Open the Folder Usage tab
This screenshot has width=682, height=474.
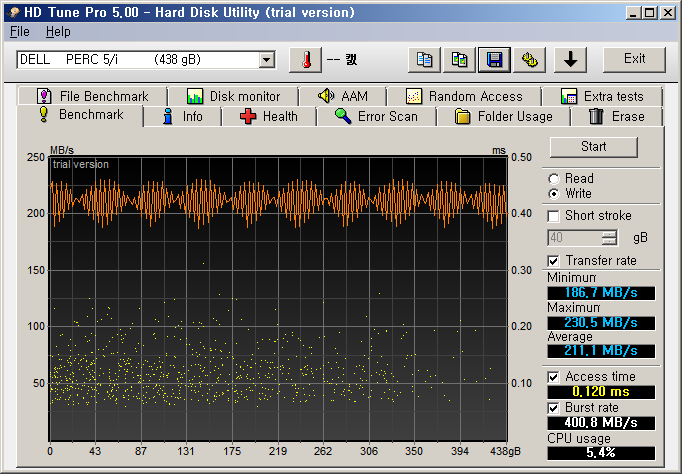[504, 117]
